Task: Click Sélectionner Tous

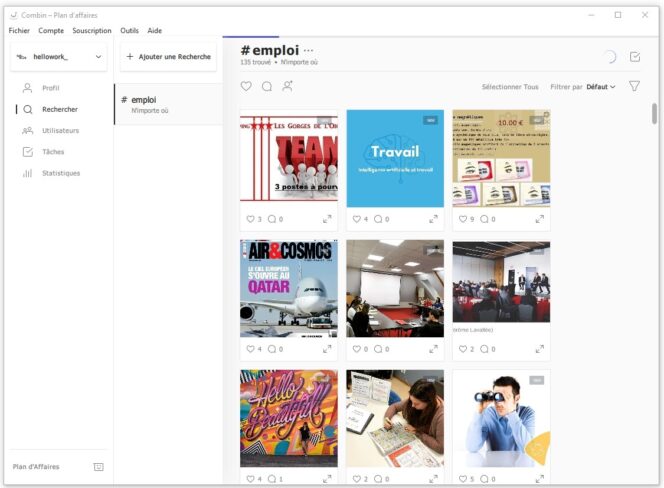Action: pos(510,87)
